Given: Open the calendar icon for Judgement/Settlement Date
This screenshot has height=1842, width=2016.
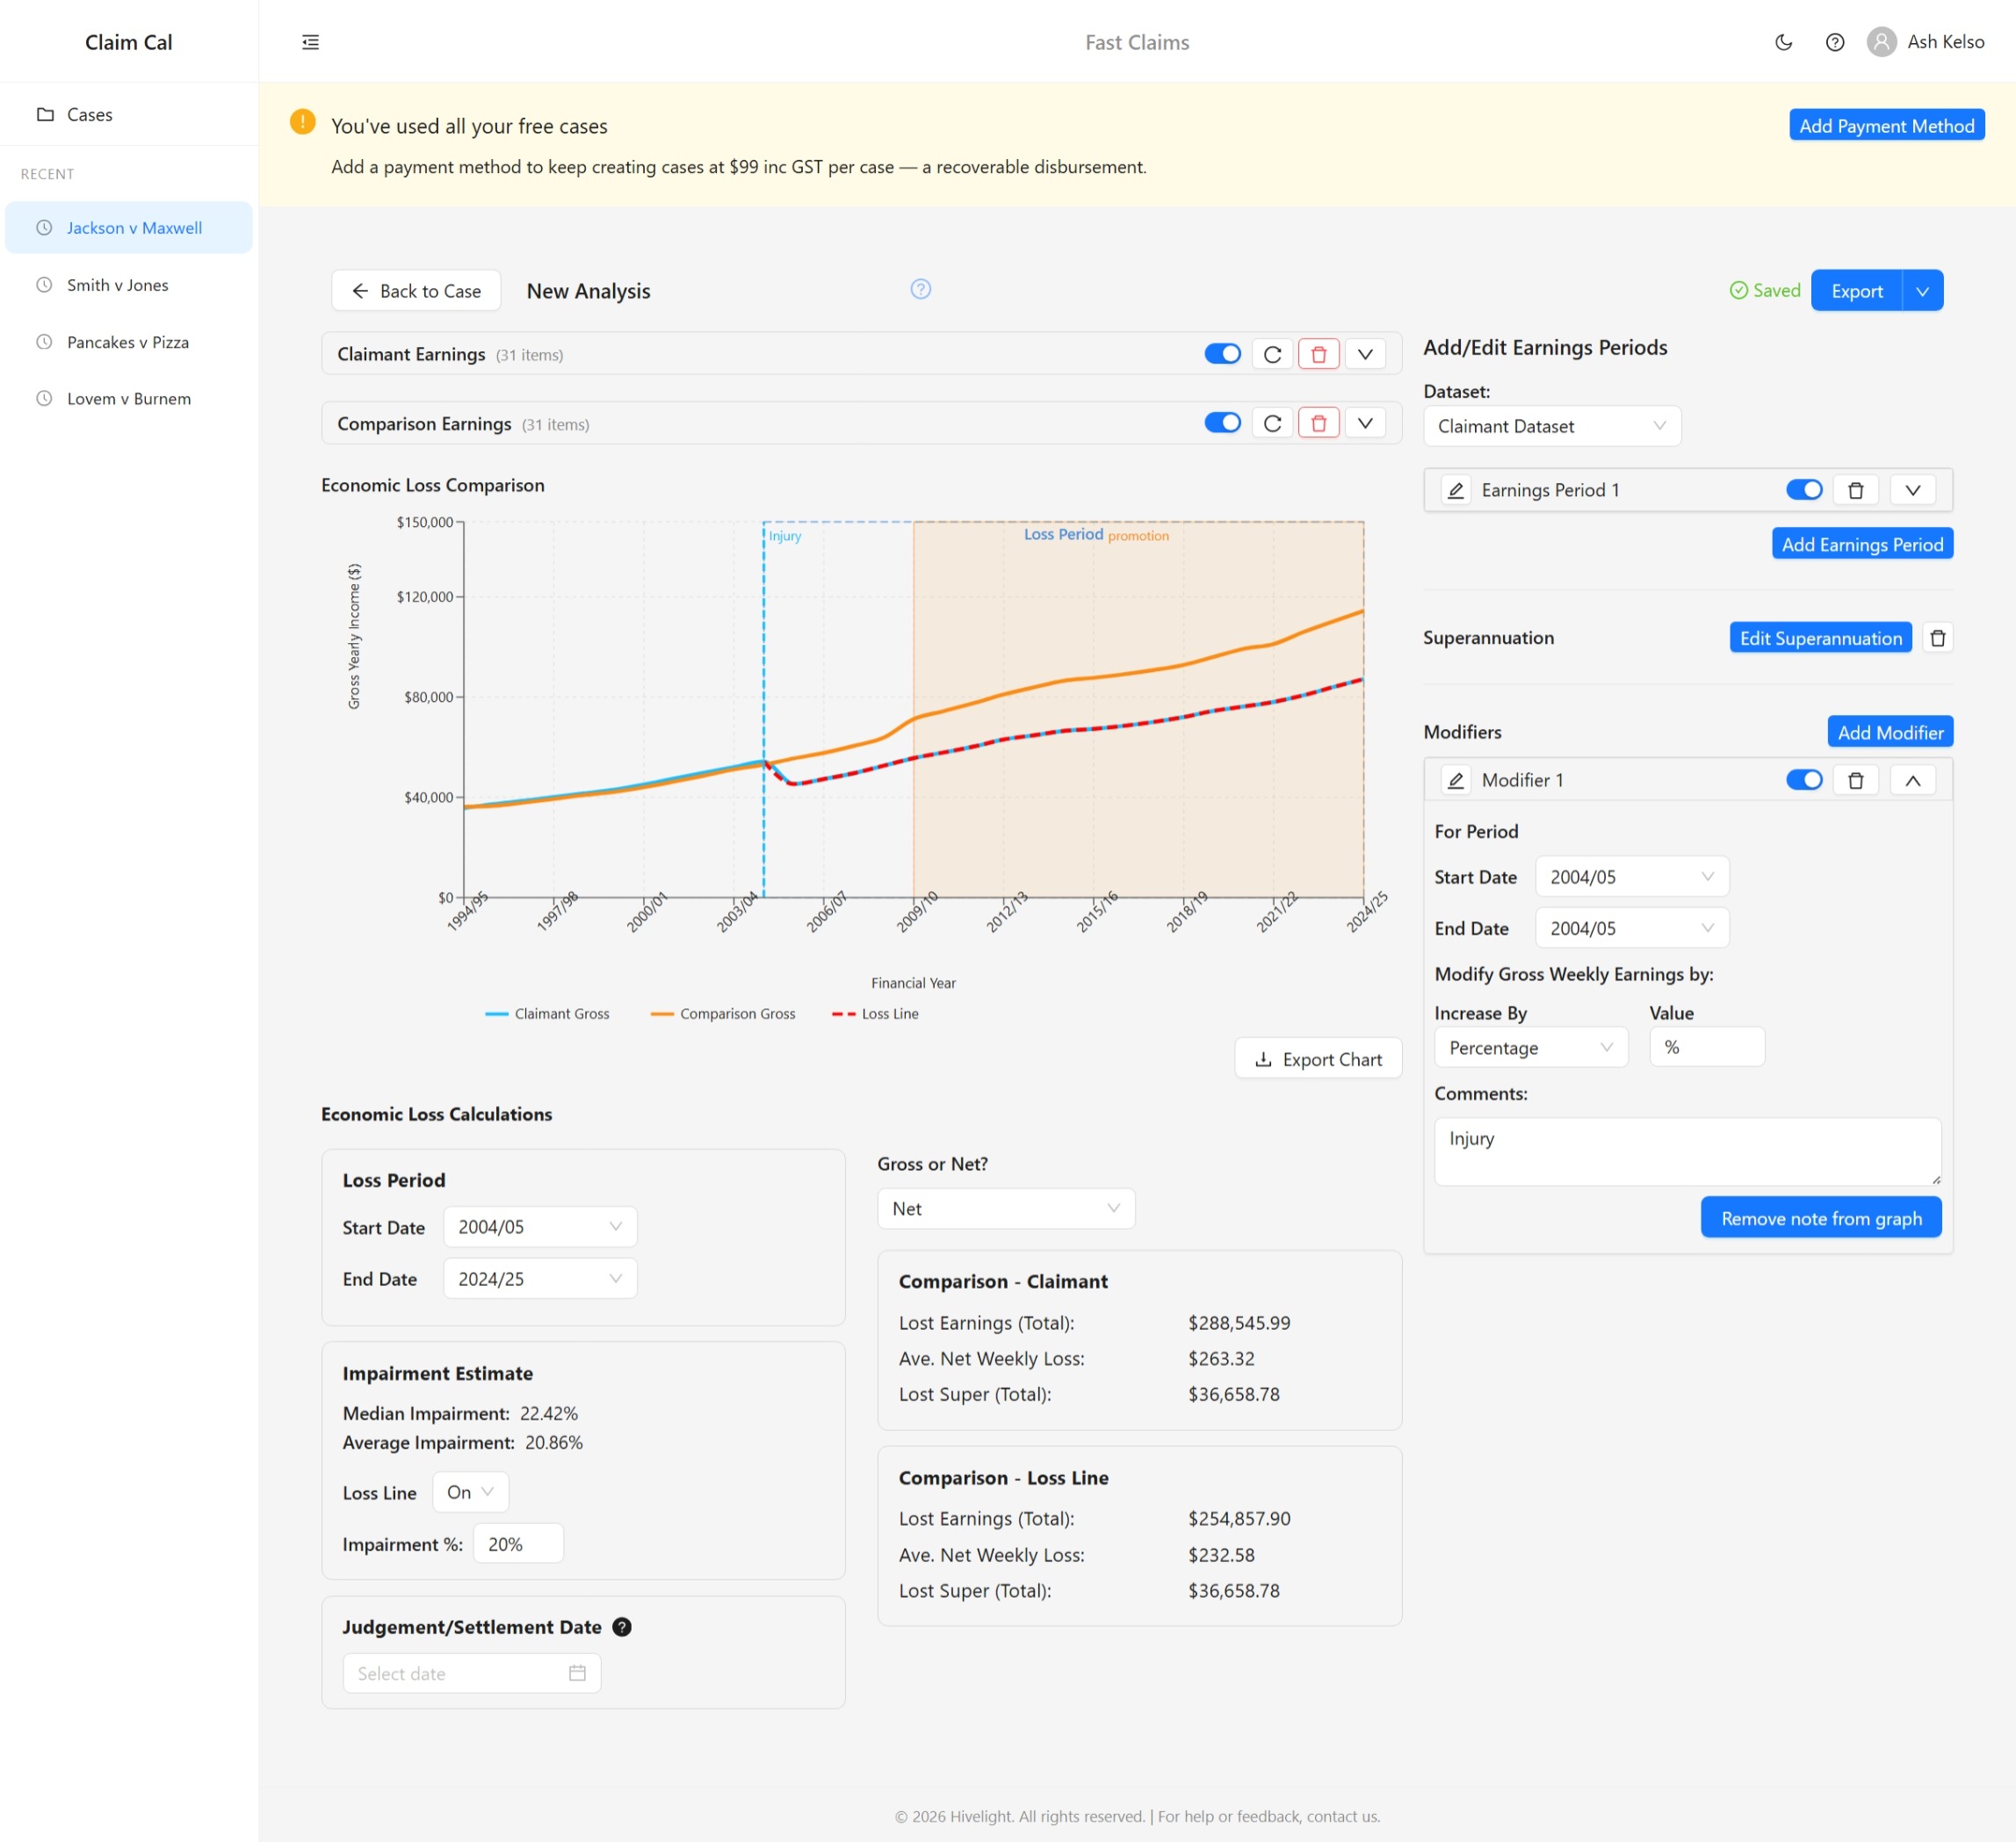Looking at the screenshot, I should 577,1672.
